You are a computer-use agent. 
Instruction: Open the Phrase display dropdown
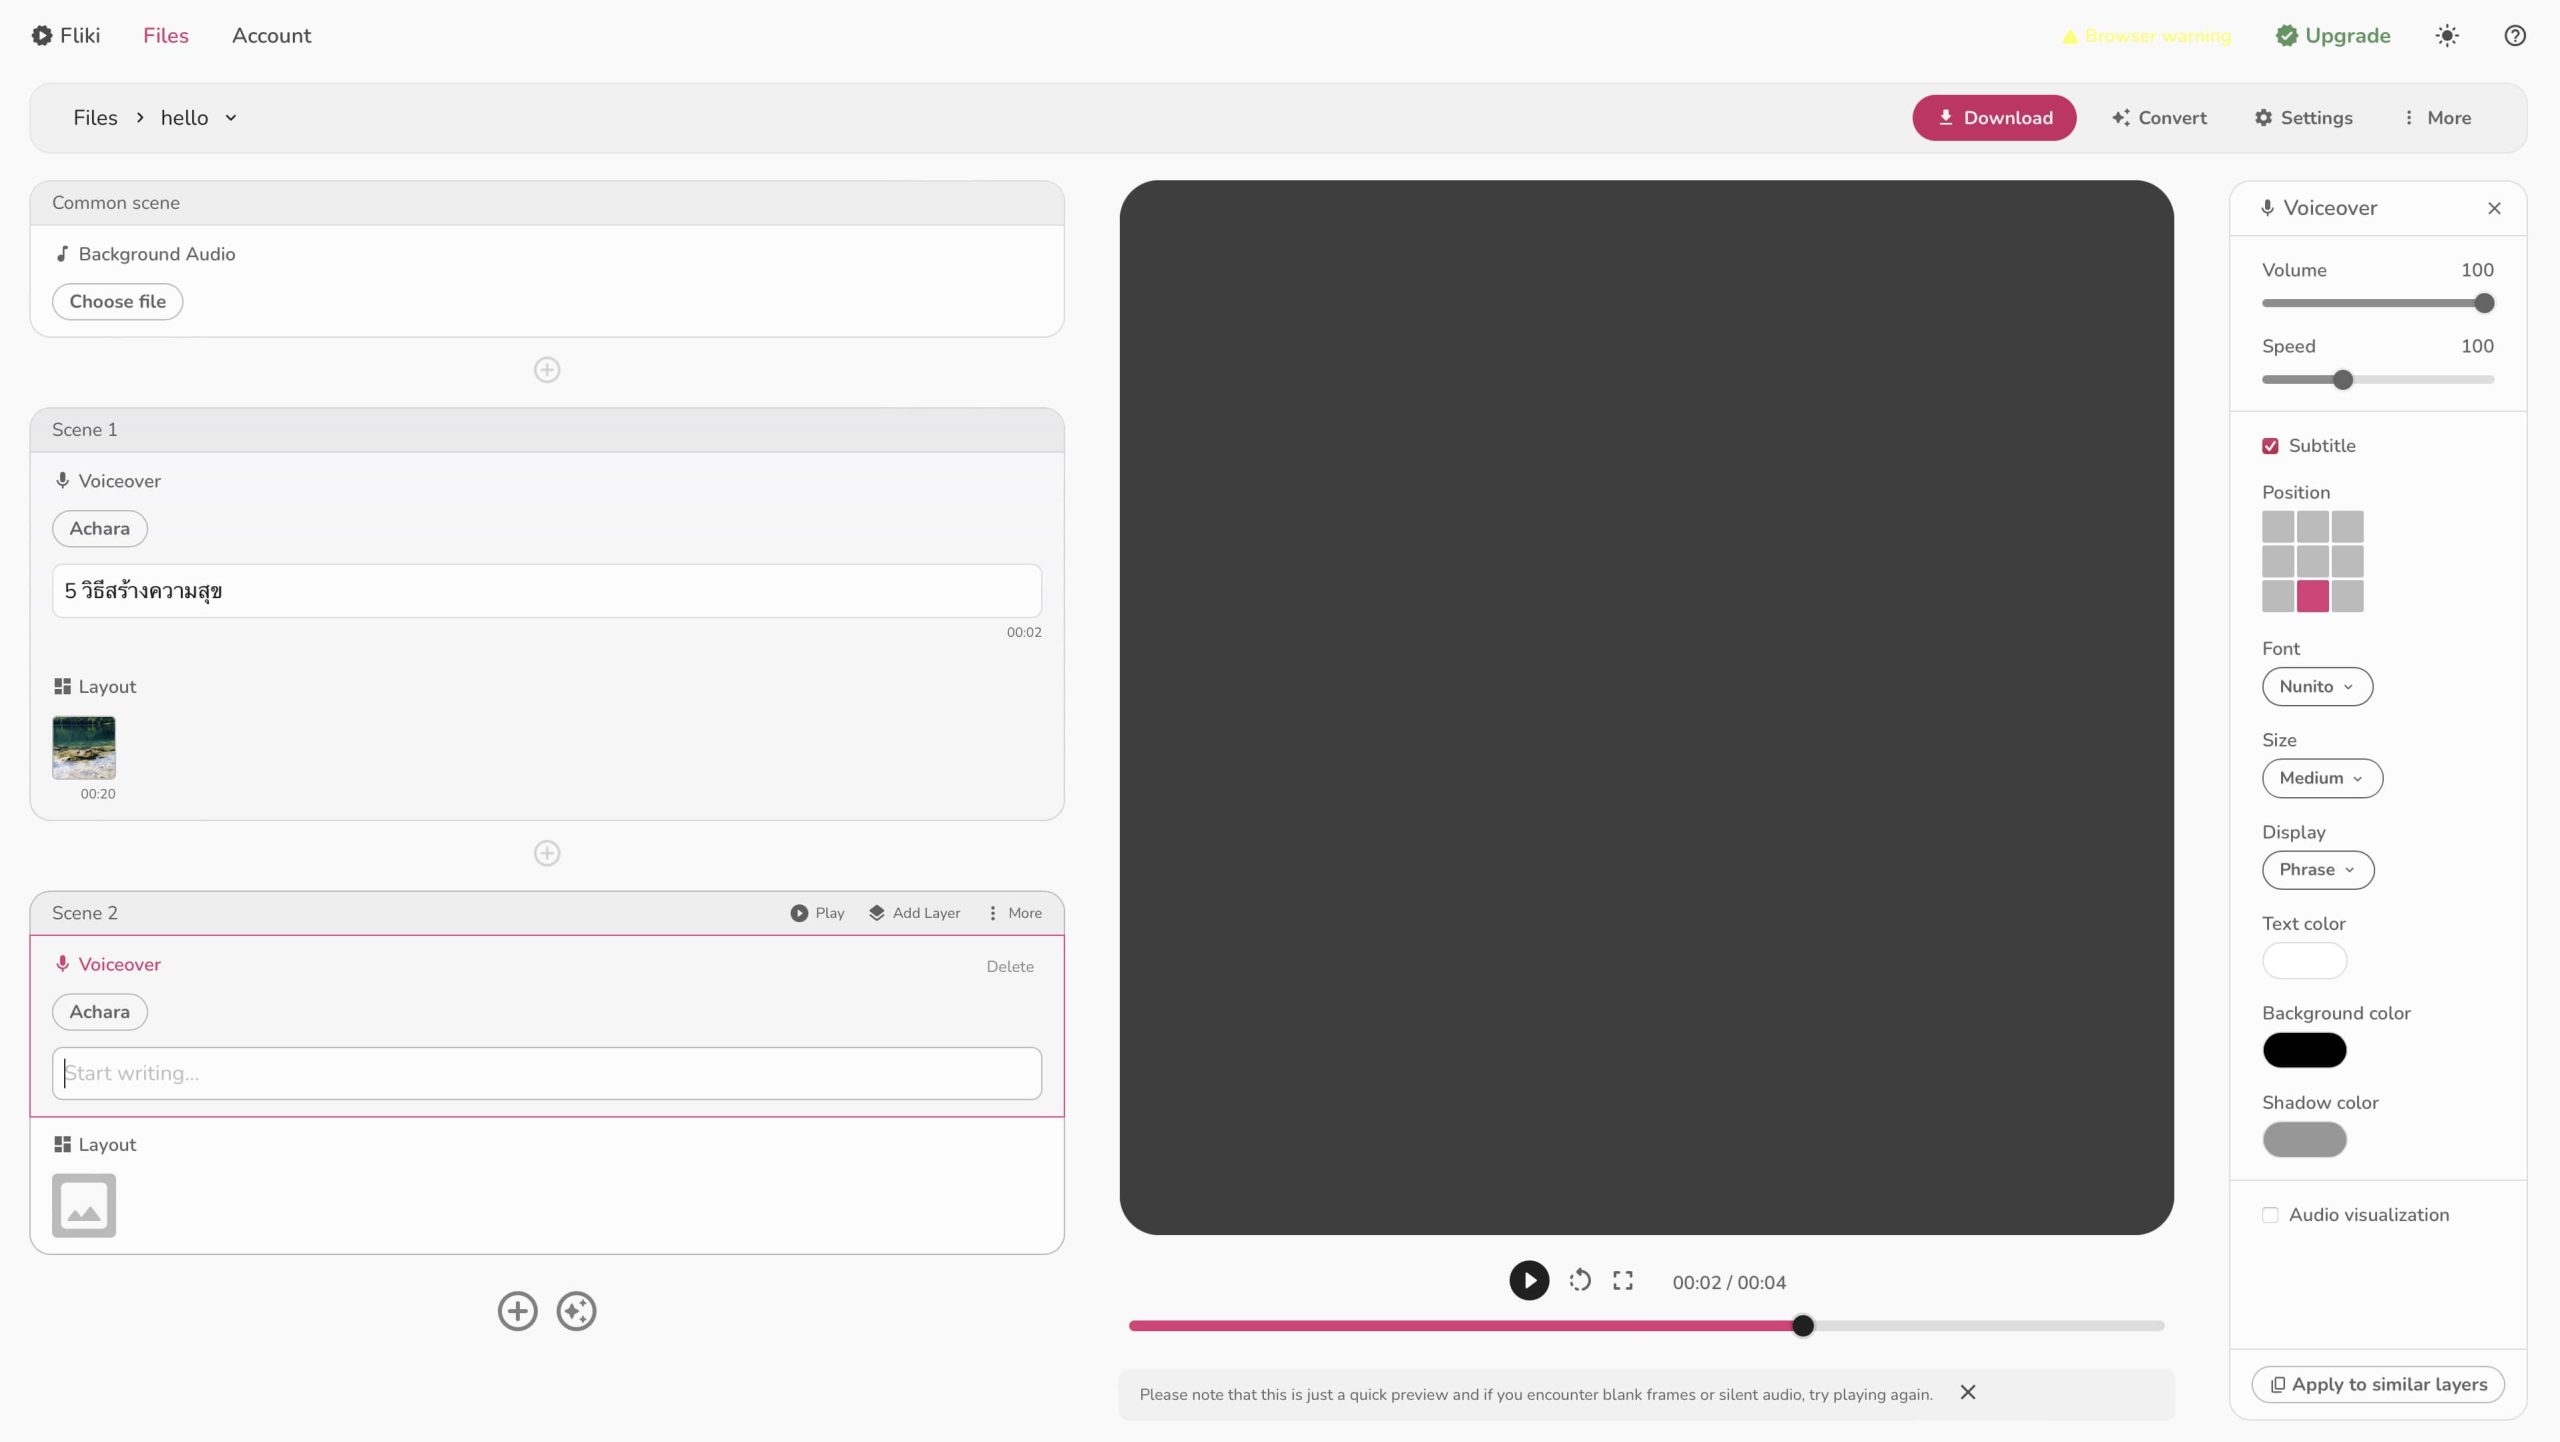pos(2317,870)
